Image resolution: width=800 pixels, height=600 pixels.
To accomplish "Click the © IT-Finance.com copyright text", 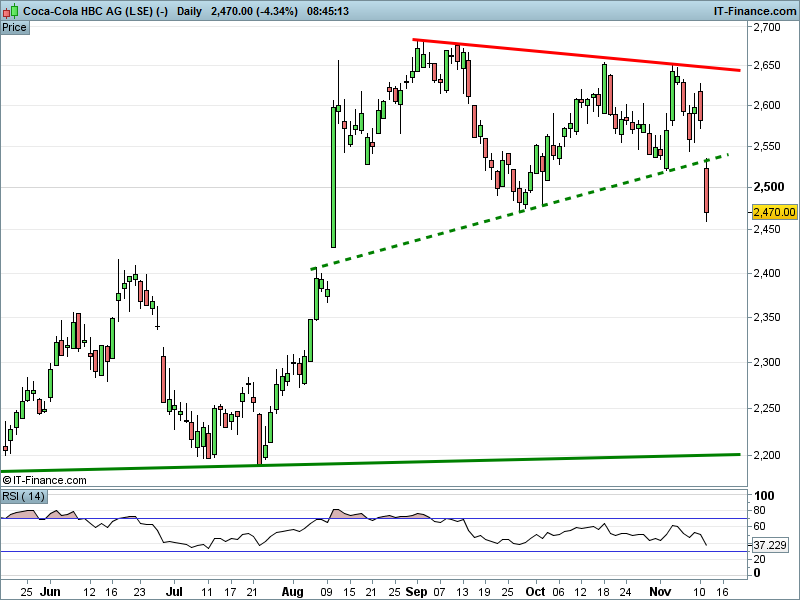I will [x=44, y=480].
